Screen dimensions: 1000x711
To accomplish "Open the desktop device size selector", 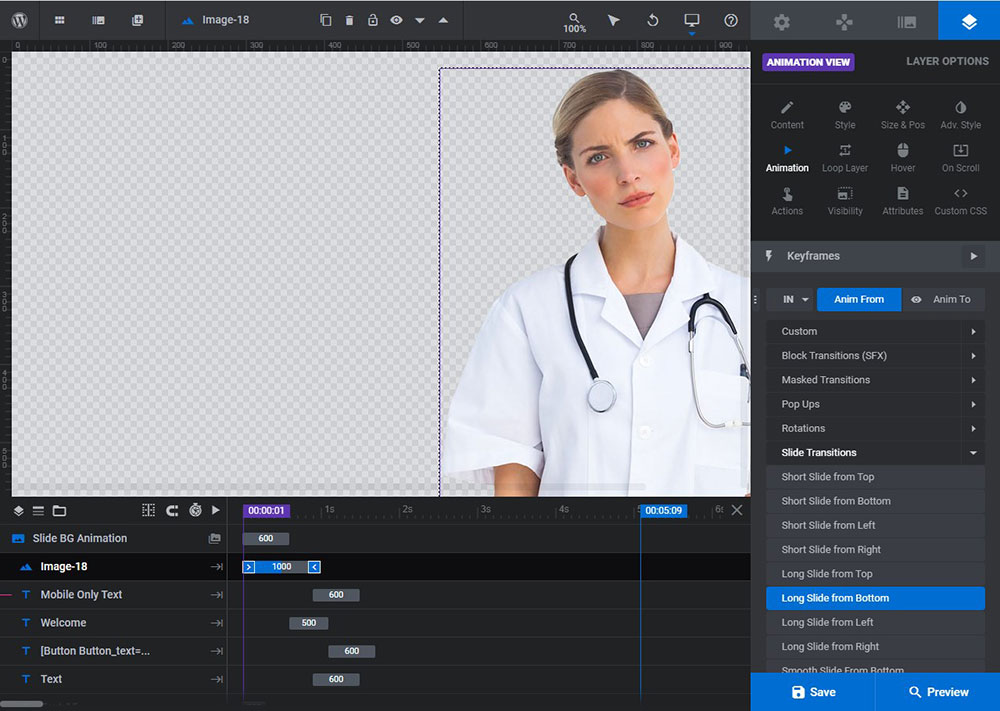I will pos(692,21).
